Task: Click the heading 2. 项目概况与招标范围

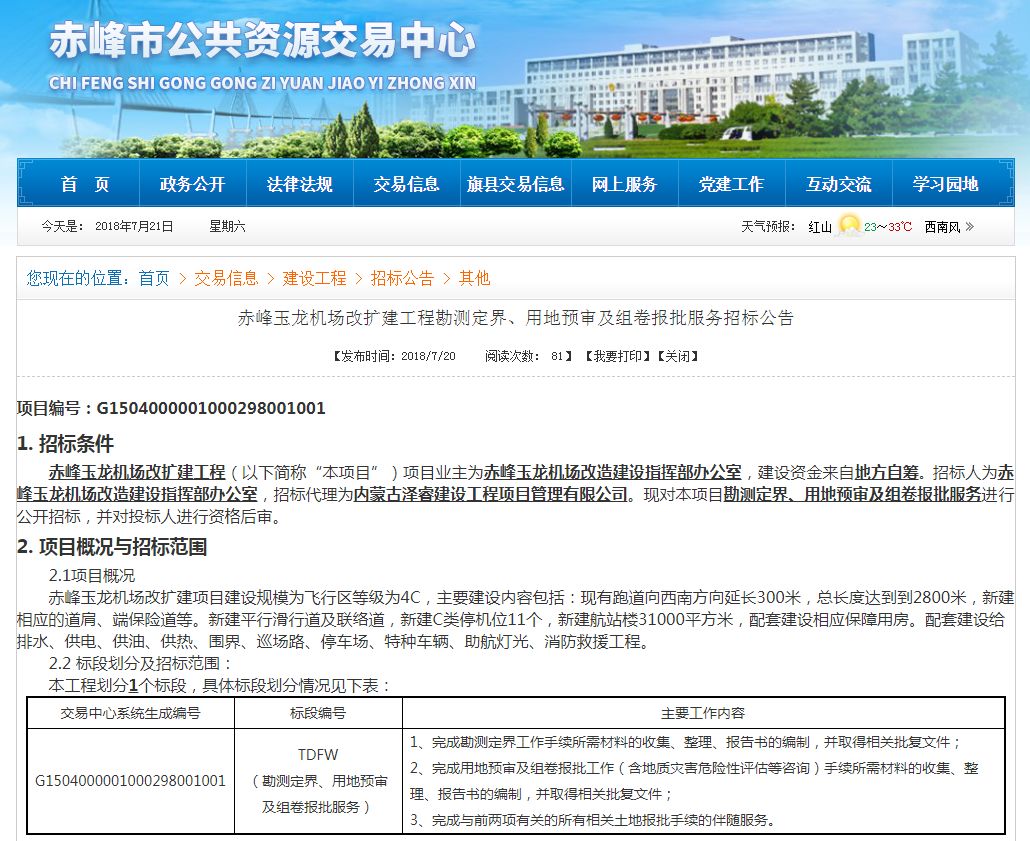Action: [112, 547]
